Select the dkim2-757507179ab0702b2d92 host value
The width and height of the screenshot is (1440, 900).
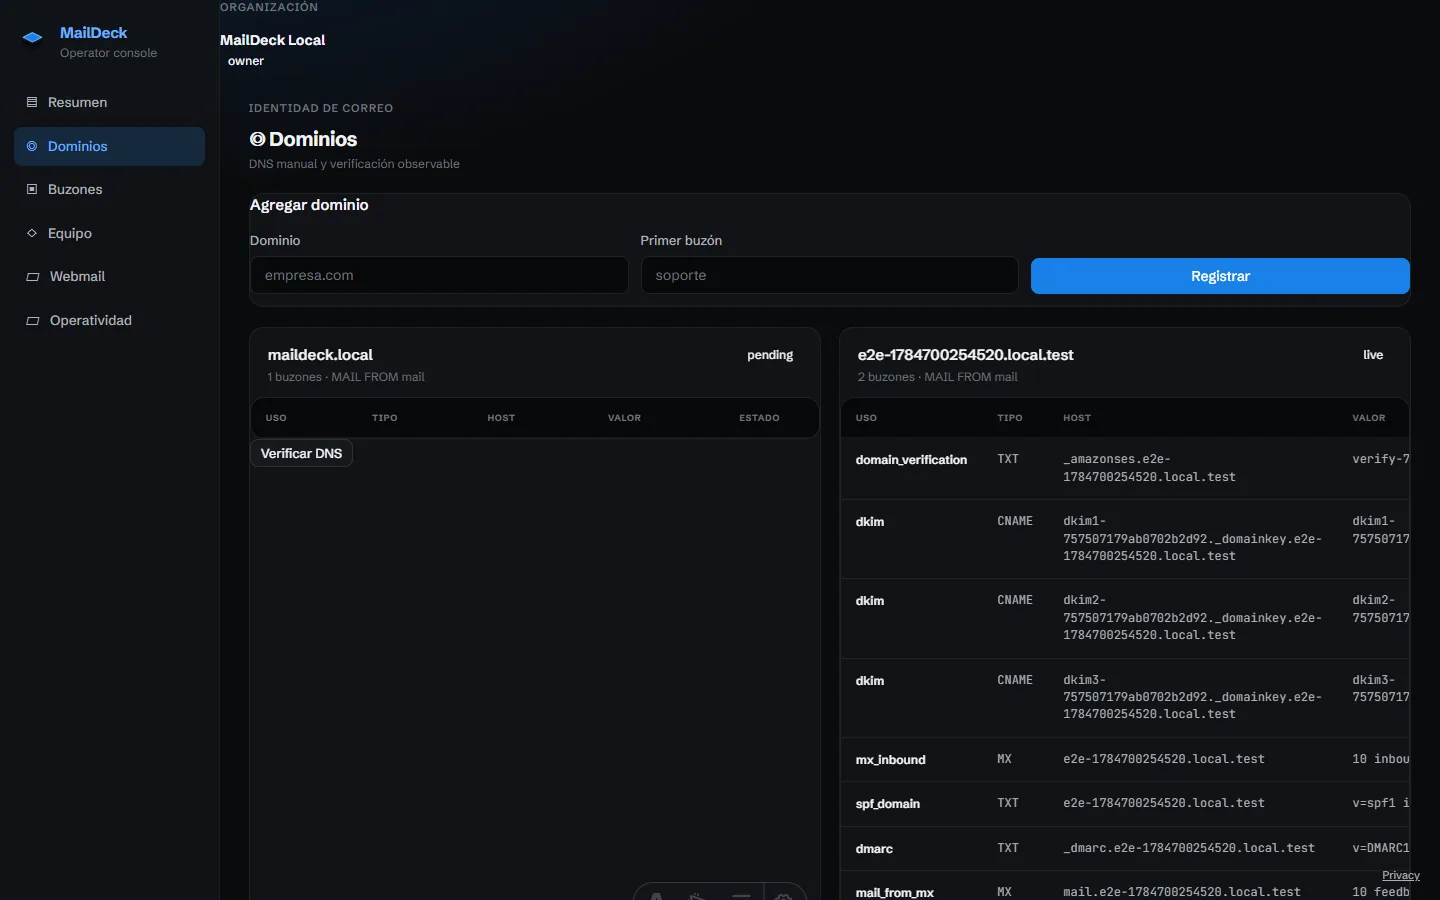(1192, 618)
